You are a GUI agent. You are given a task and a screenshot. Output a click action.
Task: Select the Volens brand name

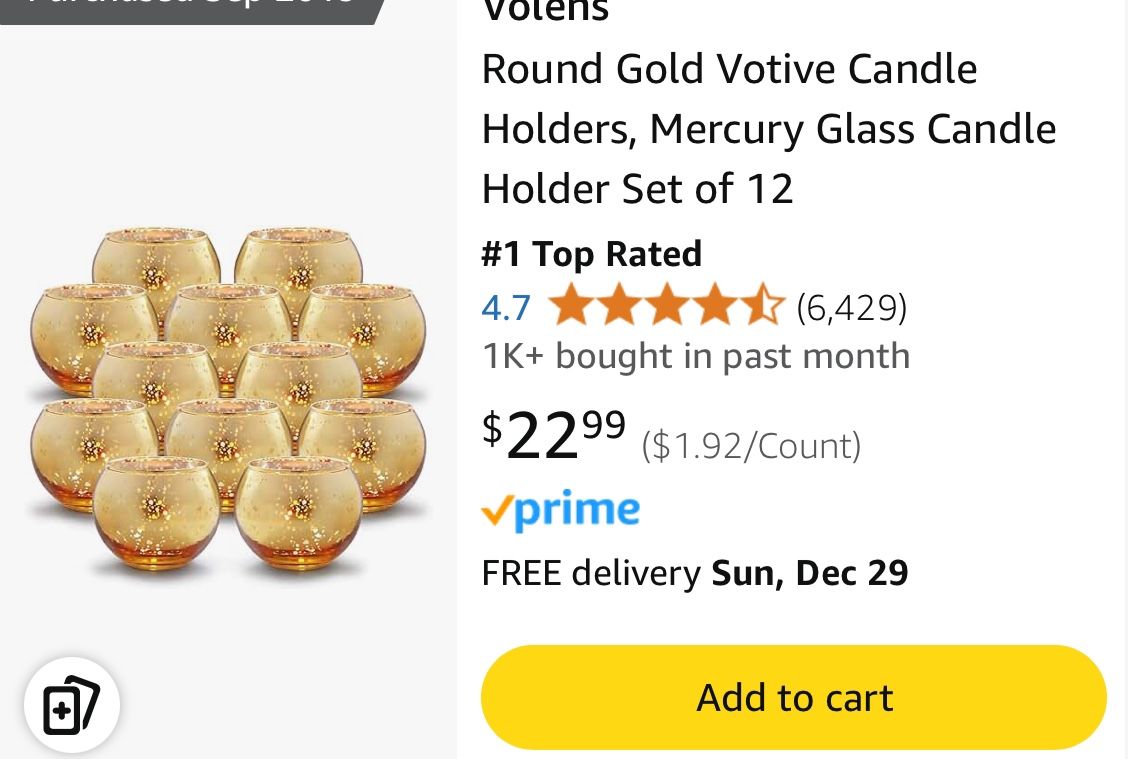point(545,10)
